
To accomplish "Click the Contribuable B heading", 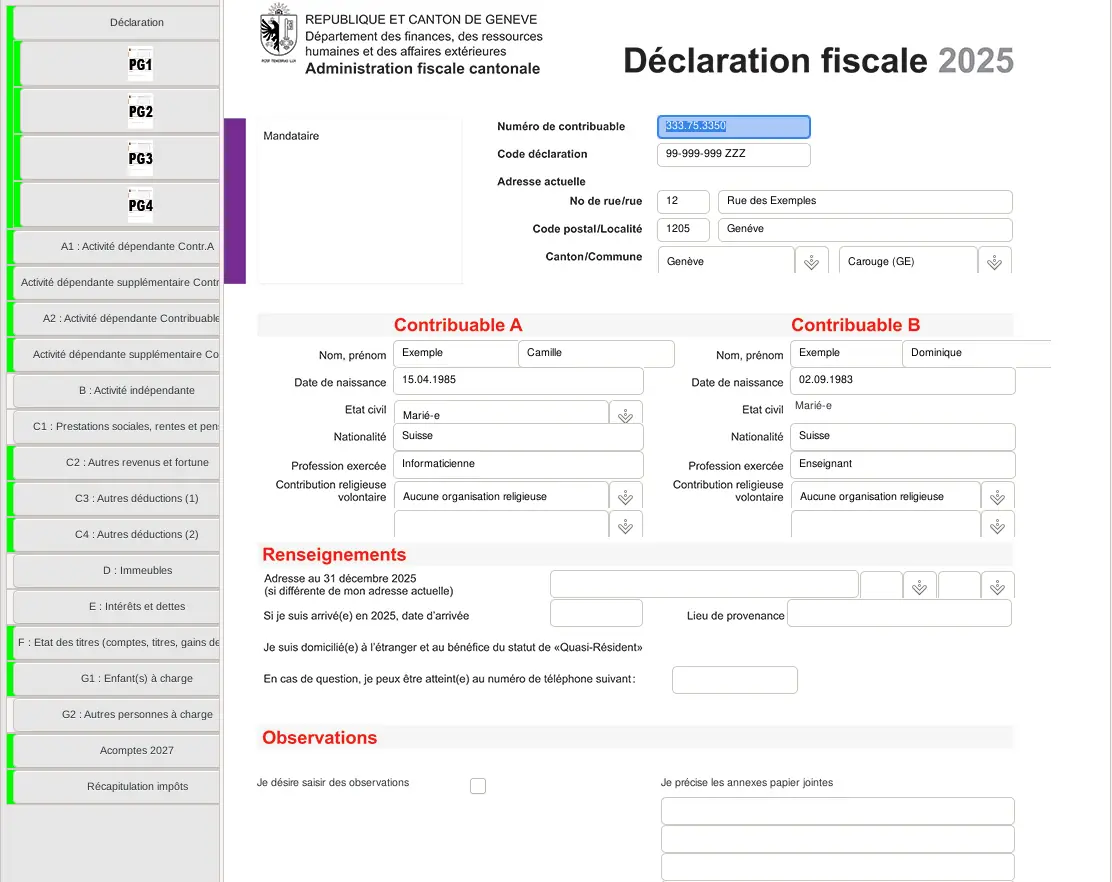I will [x=855, y=325].
